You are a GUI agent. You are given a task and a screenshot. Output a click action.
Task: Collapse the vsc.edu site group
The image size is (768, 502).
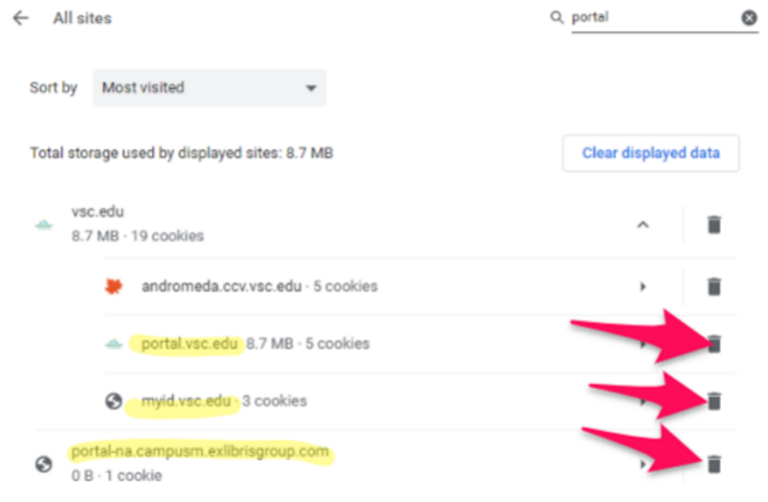[x=643, y=225]
